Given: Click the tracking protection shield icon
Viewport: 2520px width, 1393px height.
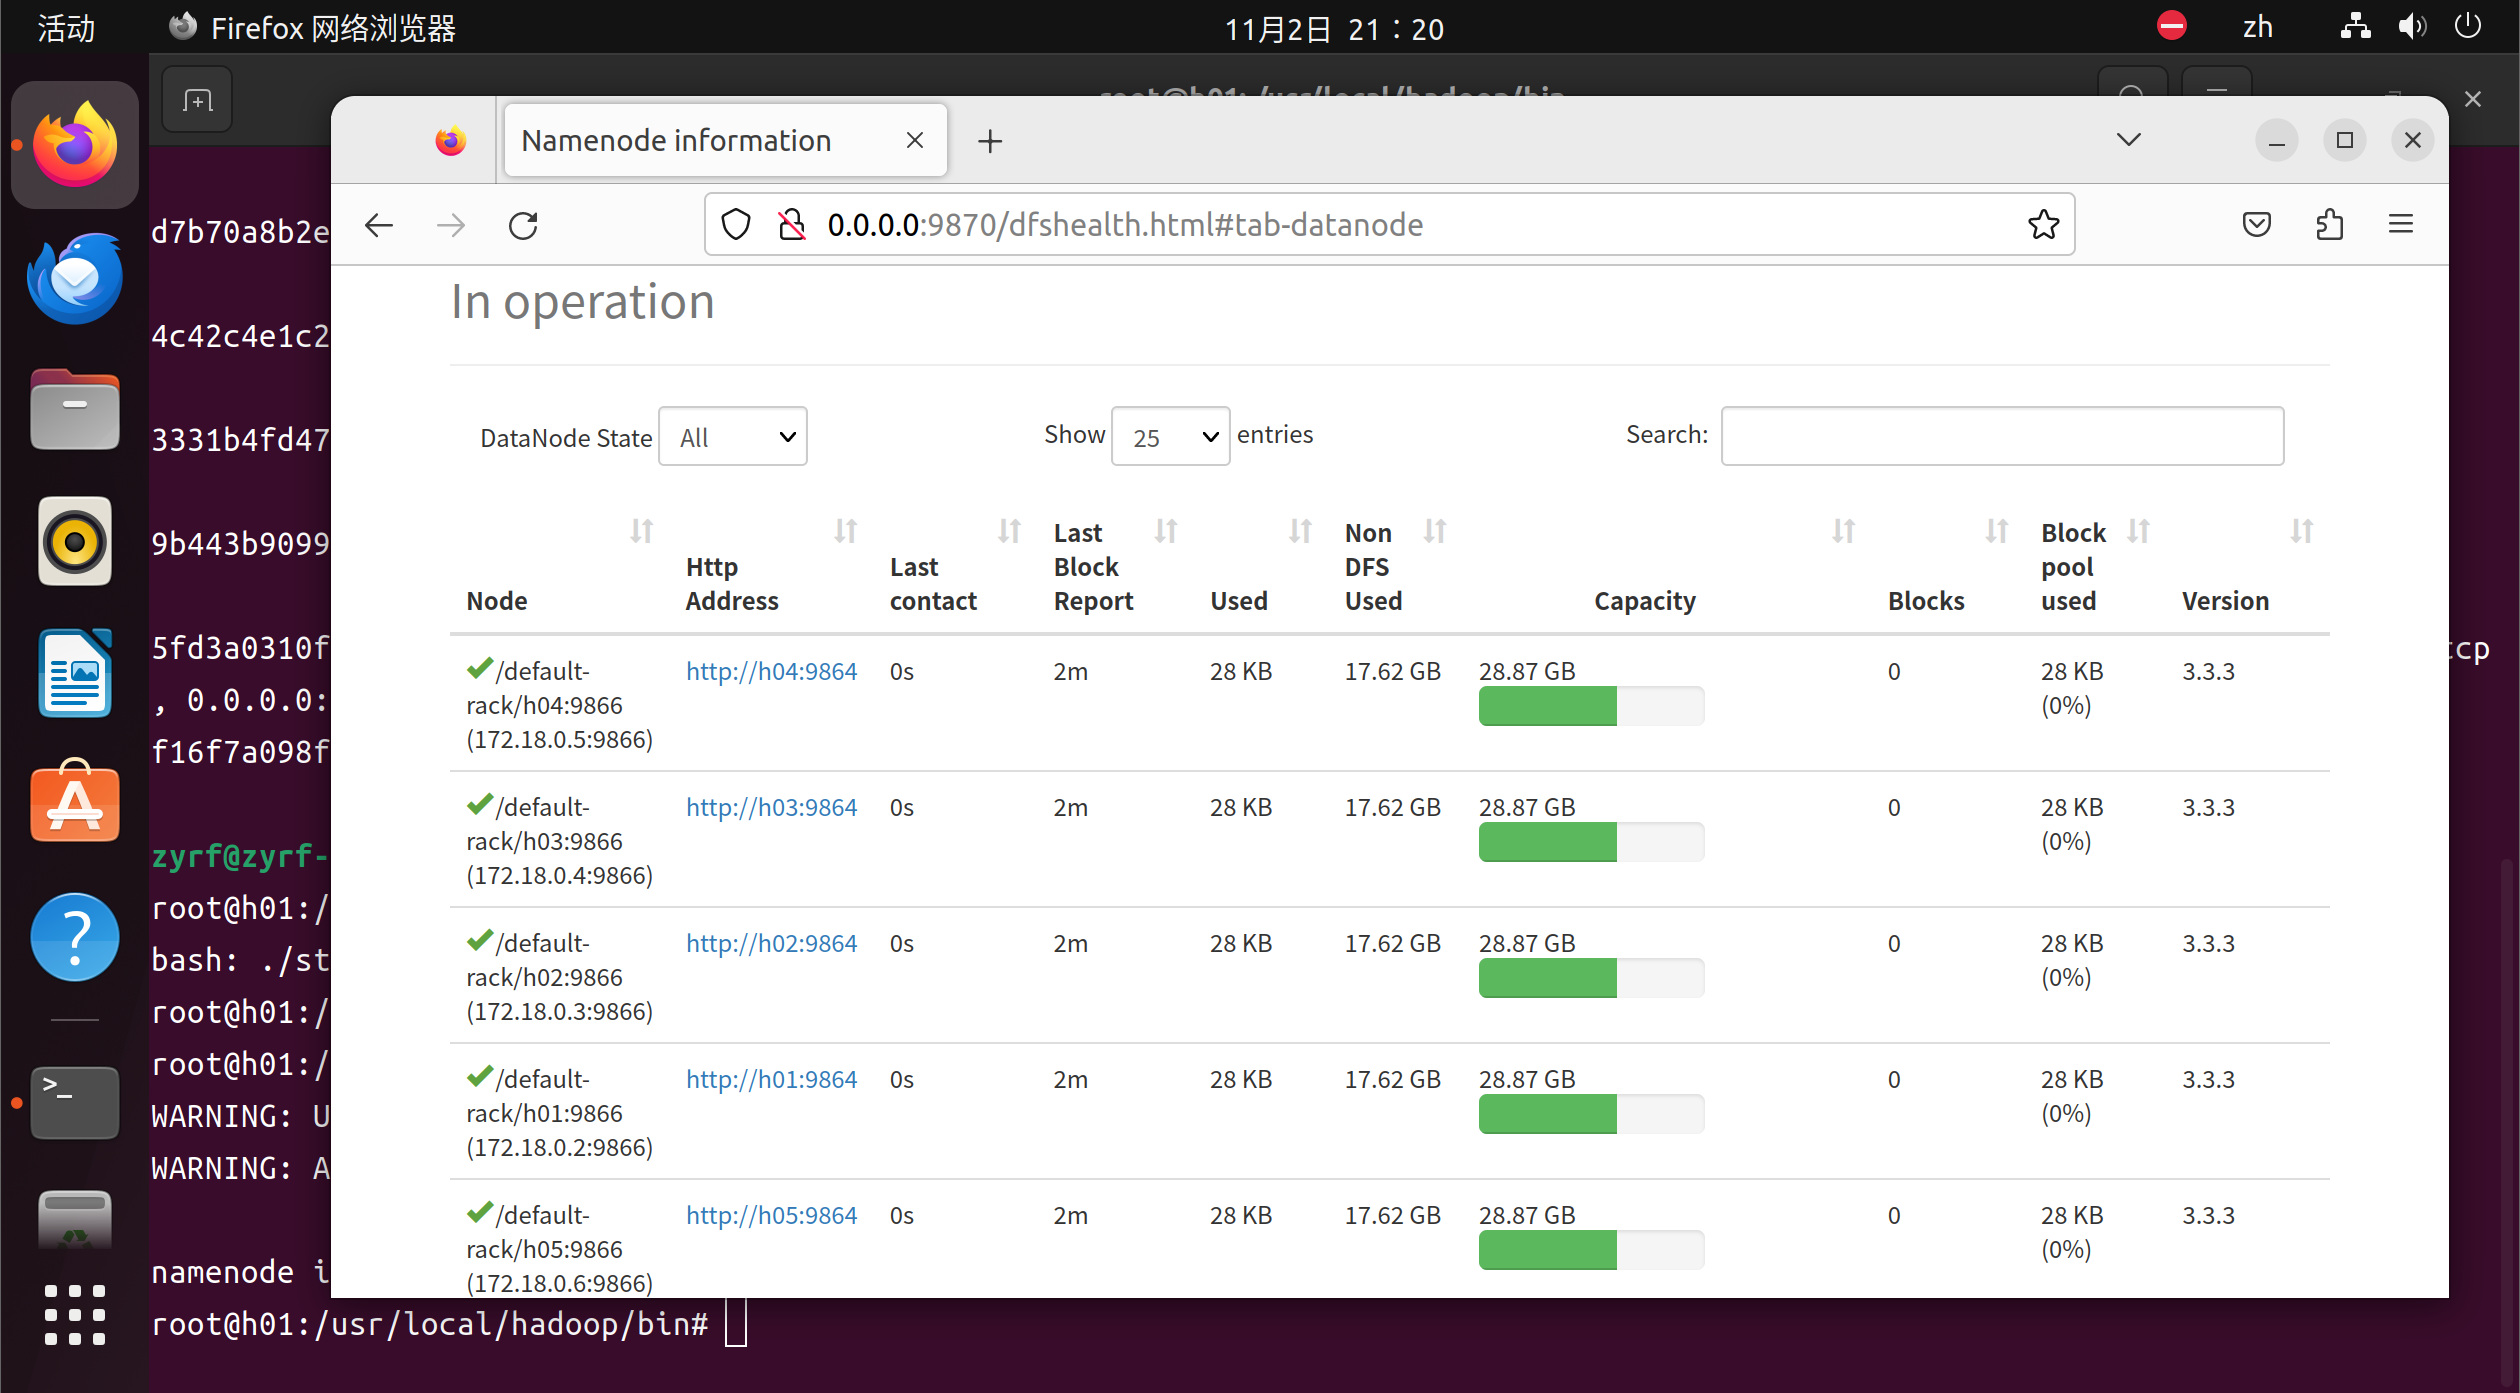Looking at the screenshot, I should click(x=736, y=225).
